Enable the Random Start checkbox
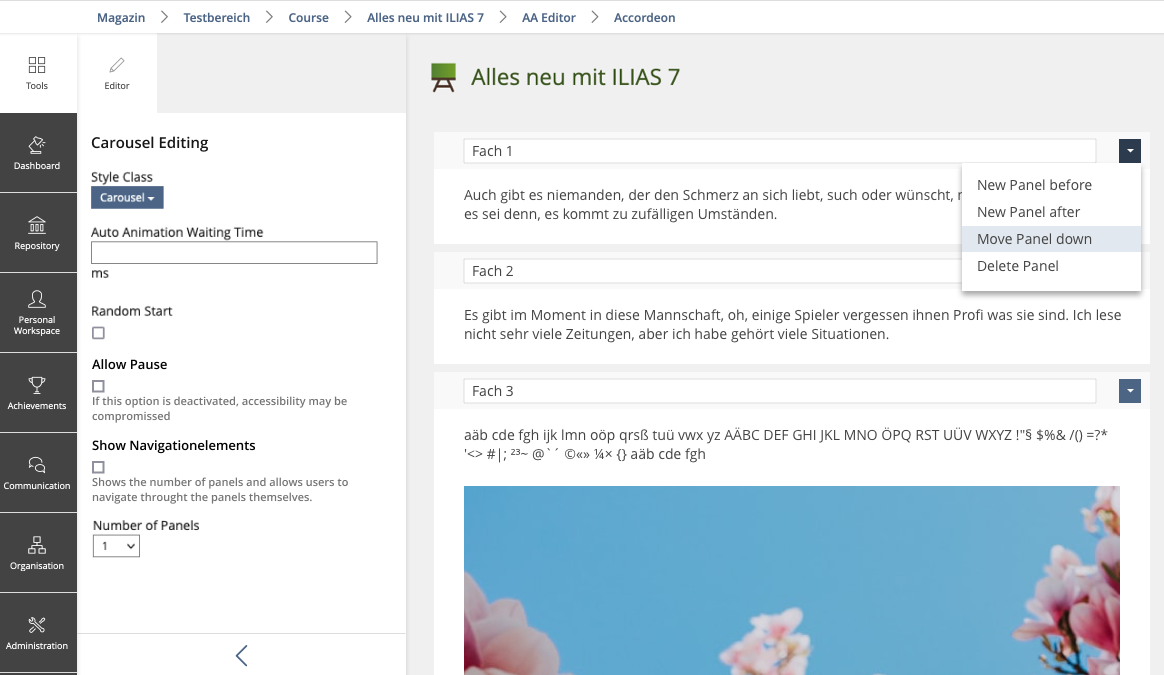 coord(98,333)
